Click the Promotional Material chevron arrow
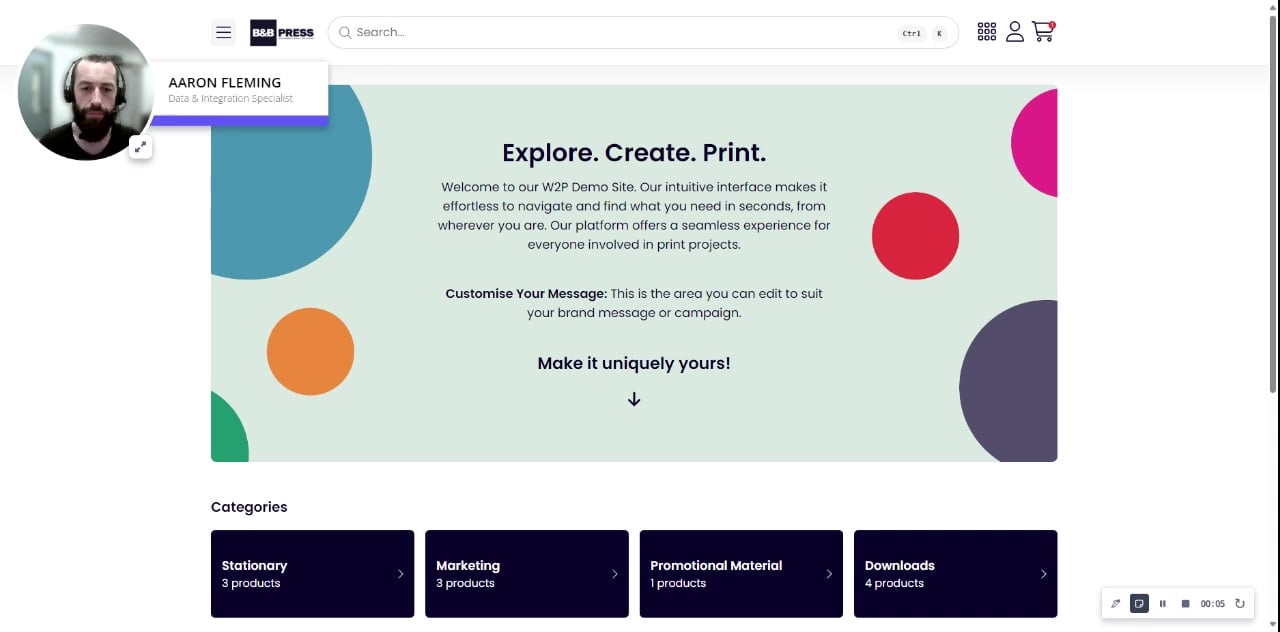Screen dimensions: 1280x632 [829, 574]
